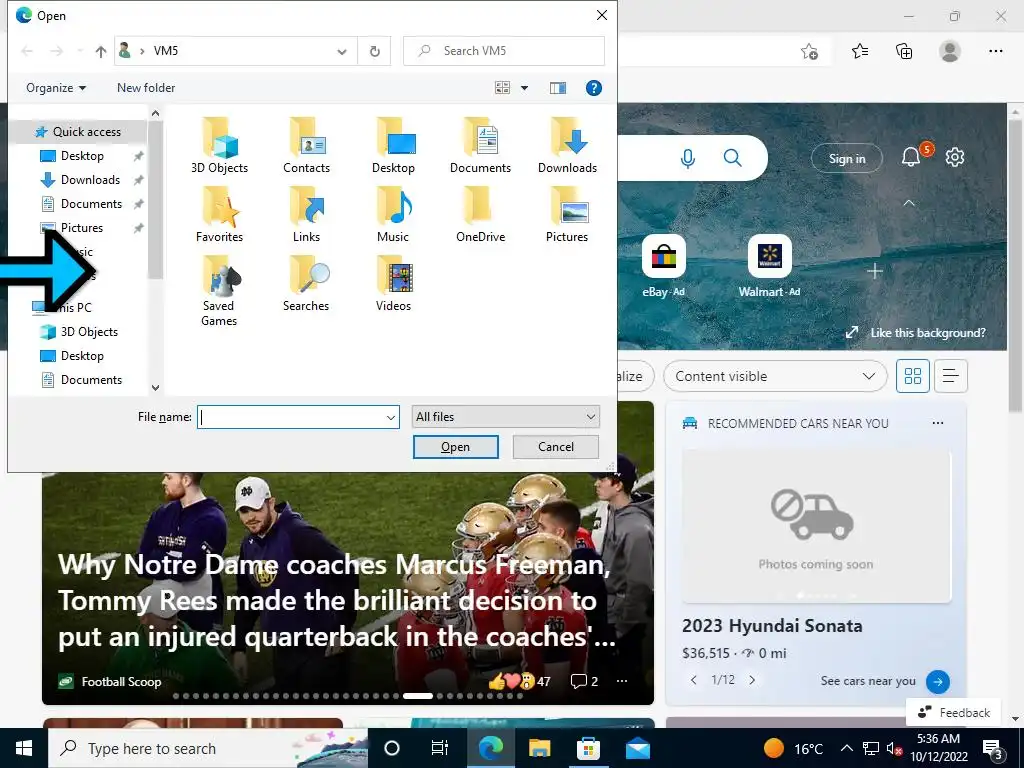The height and width of the screenshot is (768, 1024).
Task: Open view options dropdown arrow
Action: click(x=524, y=88)
